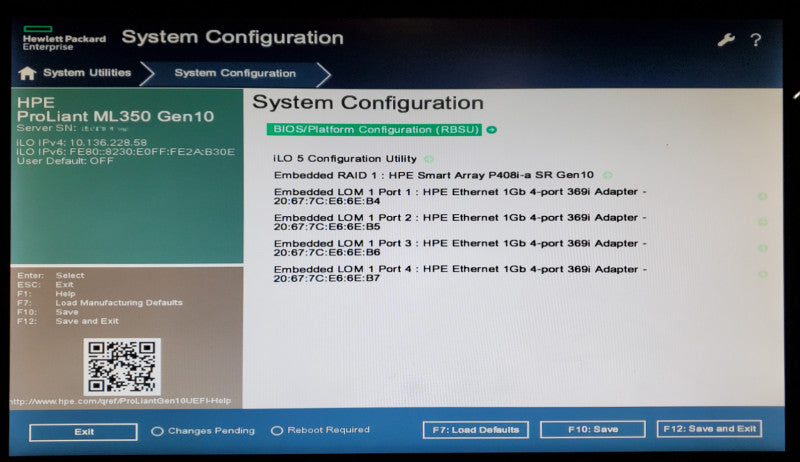Click the User Default: OFF text

tap(65, 161)
